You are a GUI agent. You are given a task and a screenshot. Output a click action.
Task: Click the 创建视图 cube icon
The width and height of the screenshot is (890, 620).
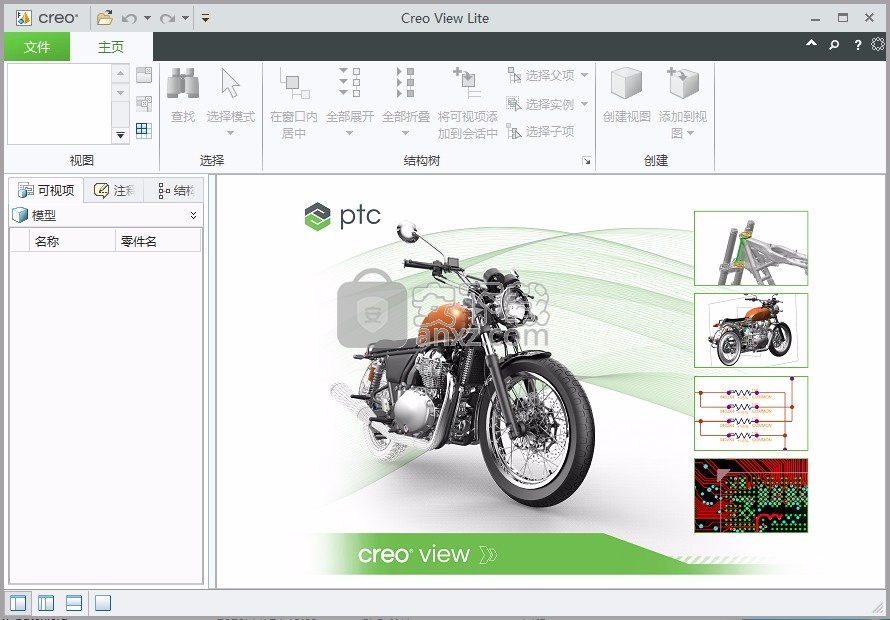[x=627, y=84]
